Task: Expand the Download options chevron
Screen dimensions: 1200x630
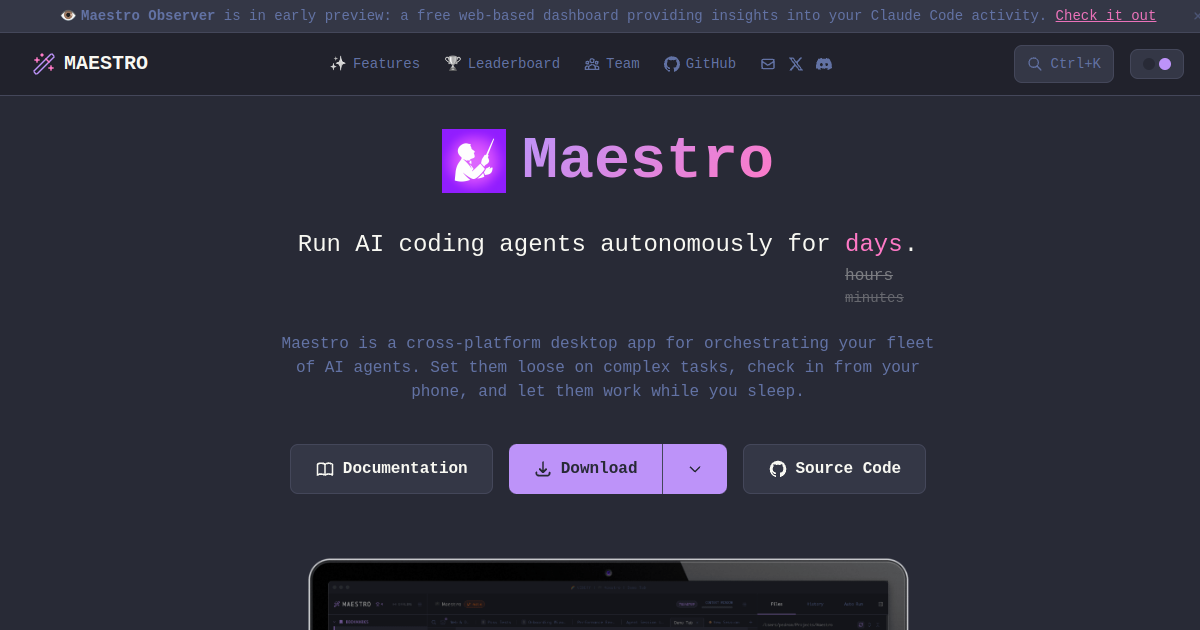Action: 695,469
